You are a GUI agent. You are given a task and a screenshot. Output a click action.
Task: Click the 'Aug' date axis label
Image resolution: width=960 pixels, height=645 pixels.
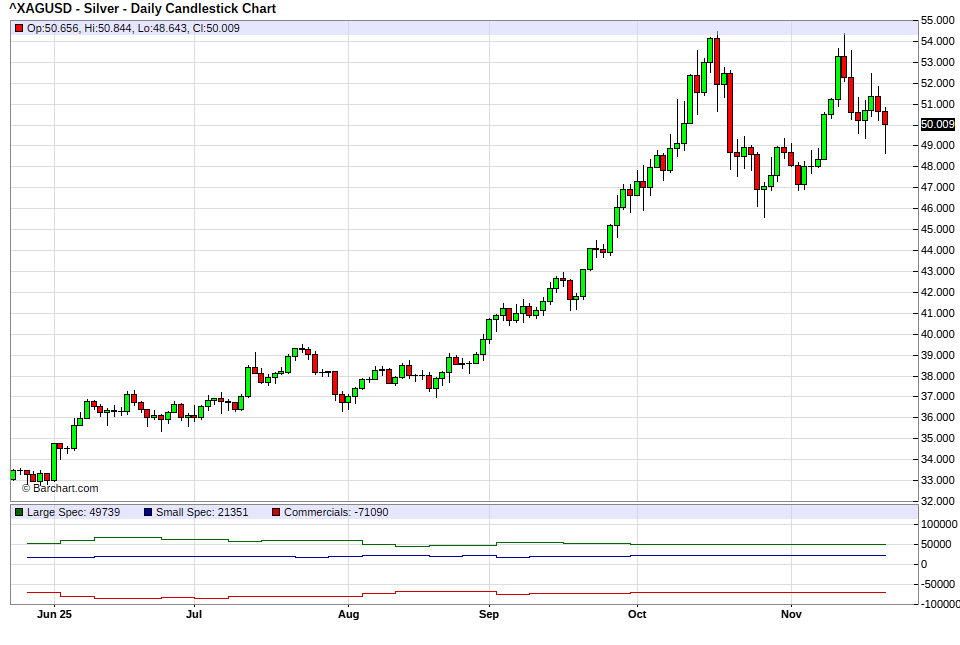pyautogui.click(x=348, y=614)
